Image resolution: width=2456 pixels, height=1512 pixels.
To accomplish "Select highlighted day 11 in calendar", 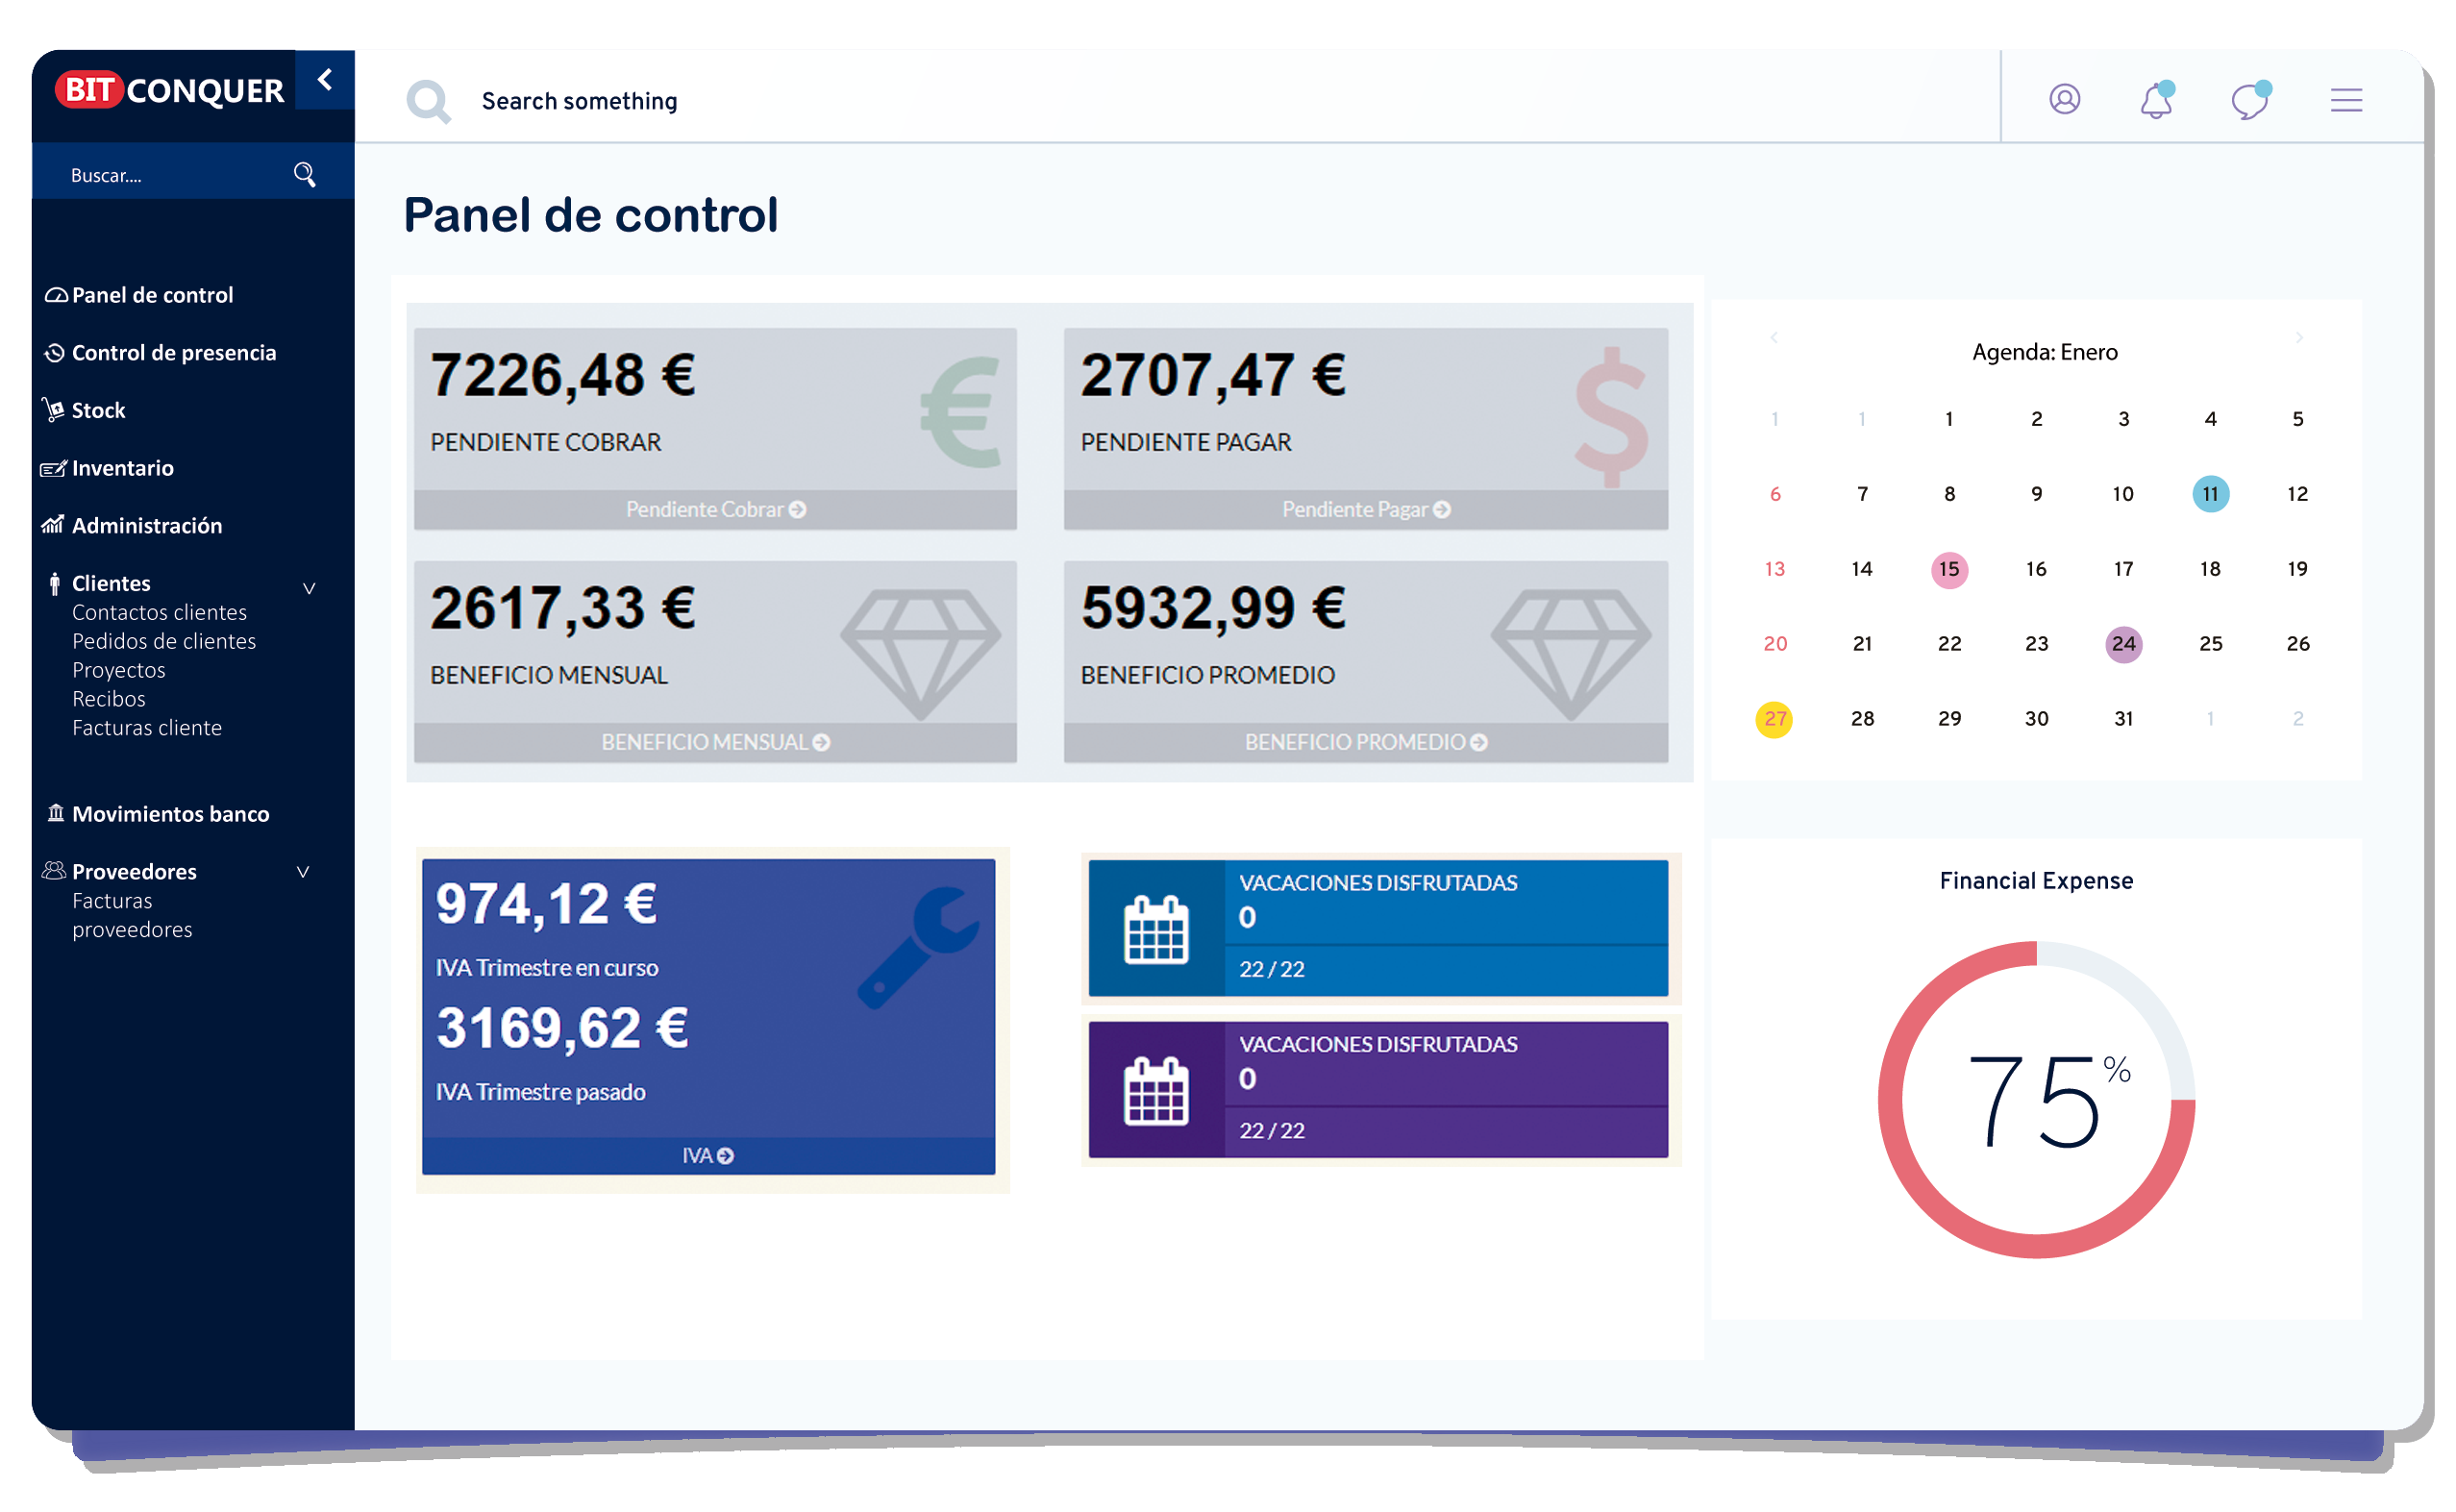I will click(2210, 494).
